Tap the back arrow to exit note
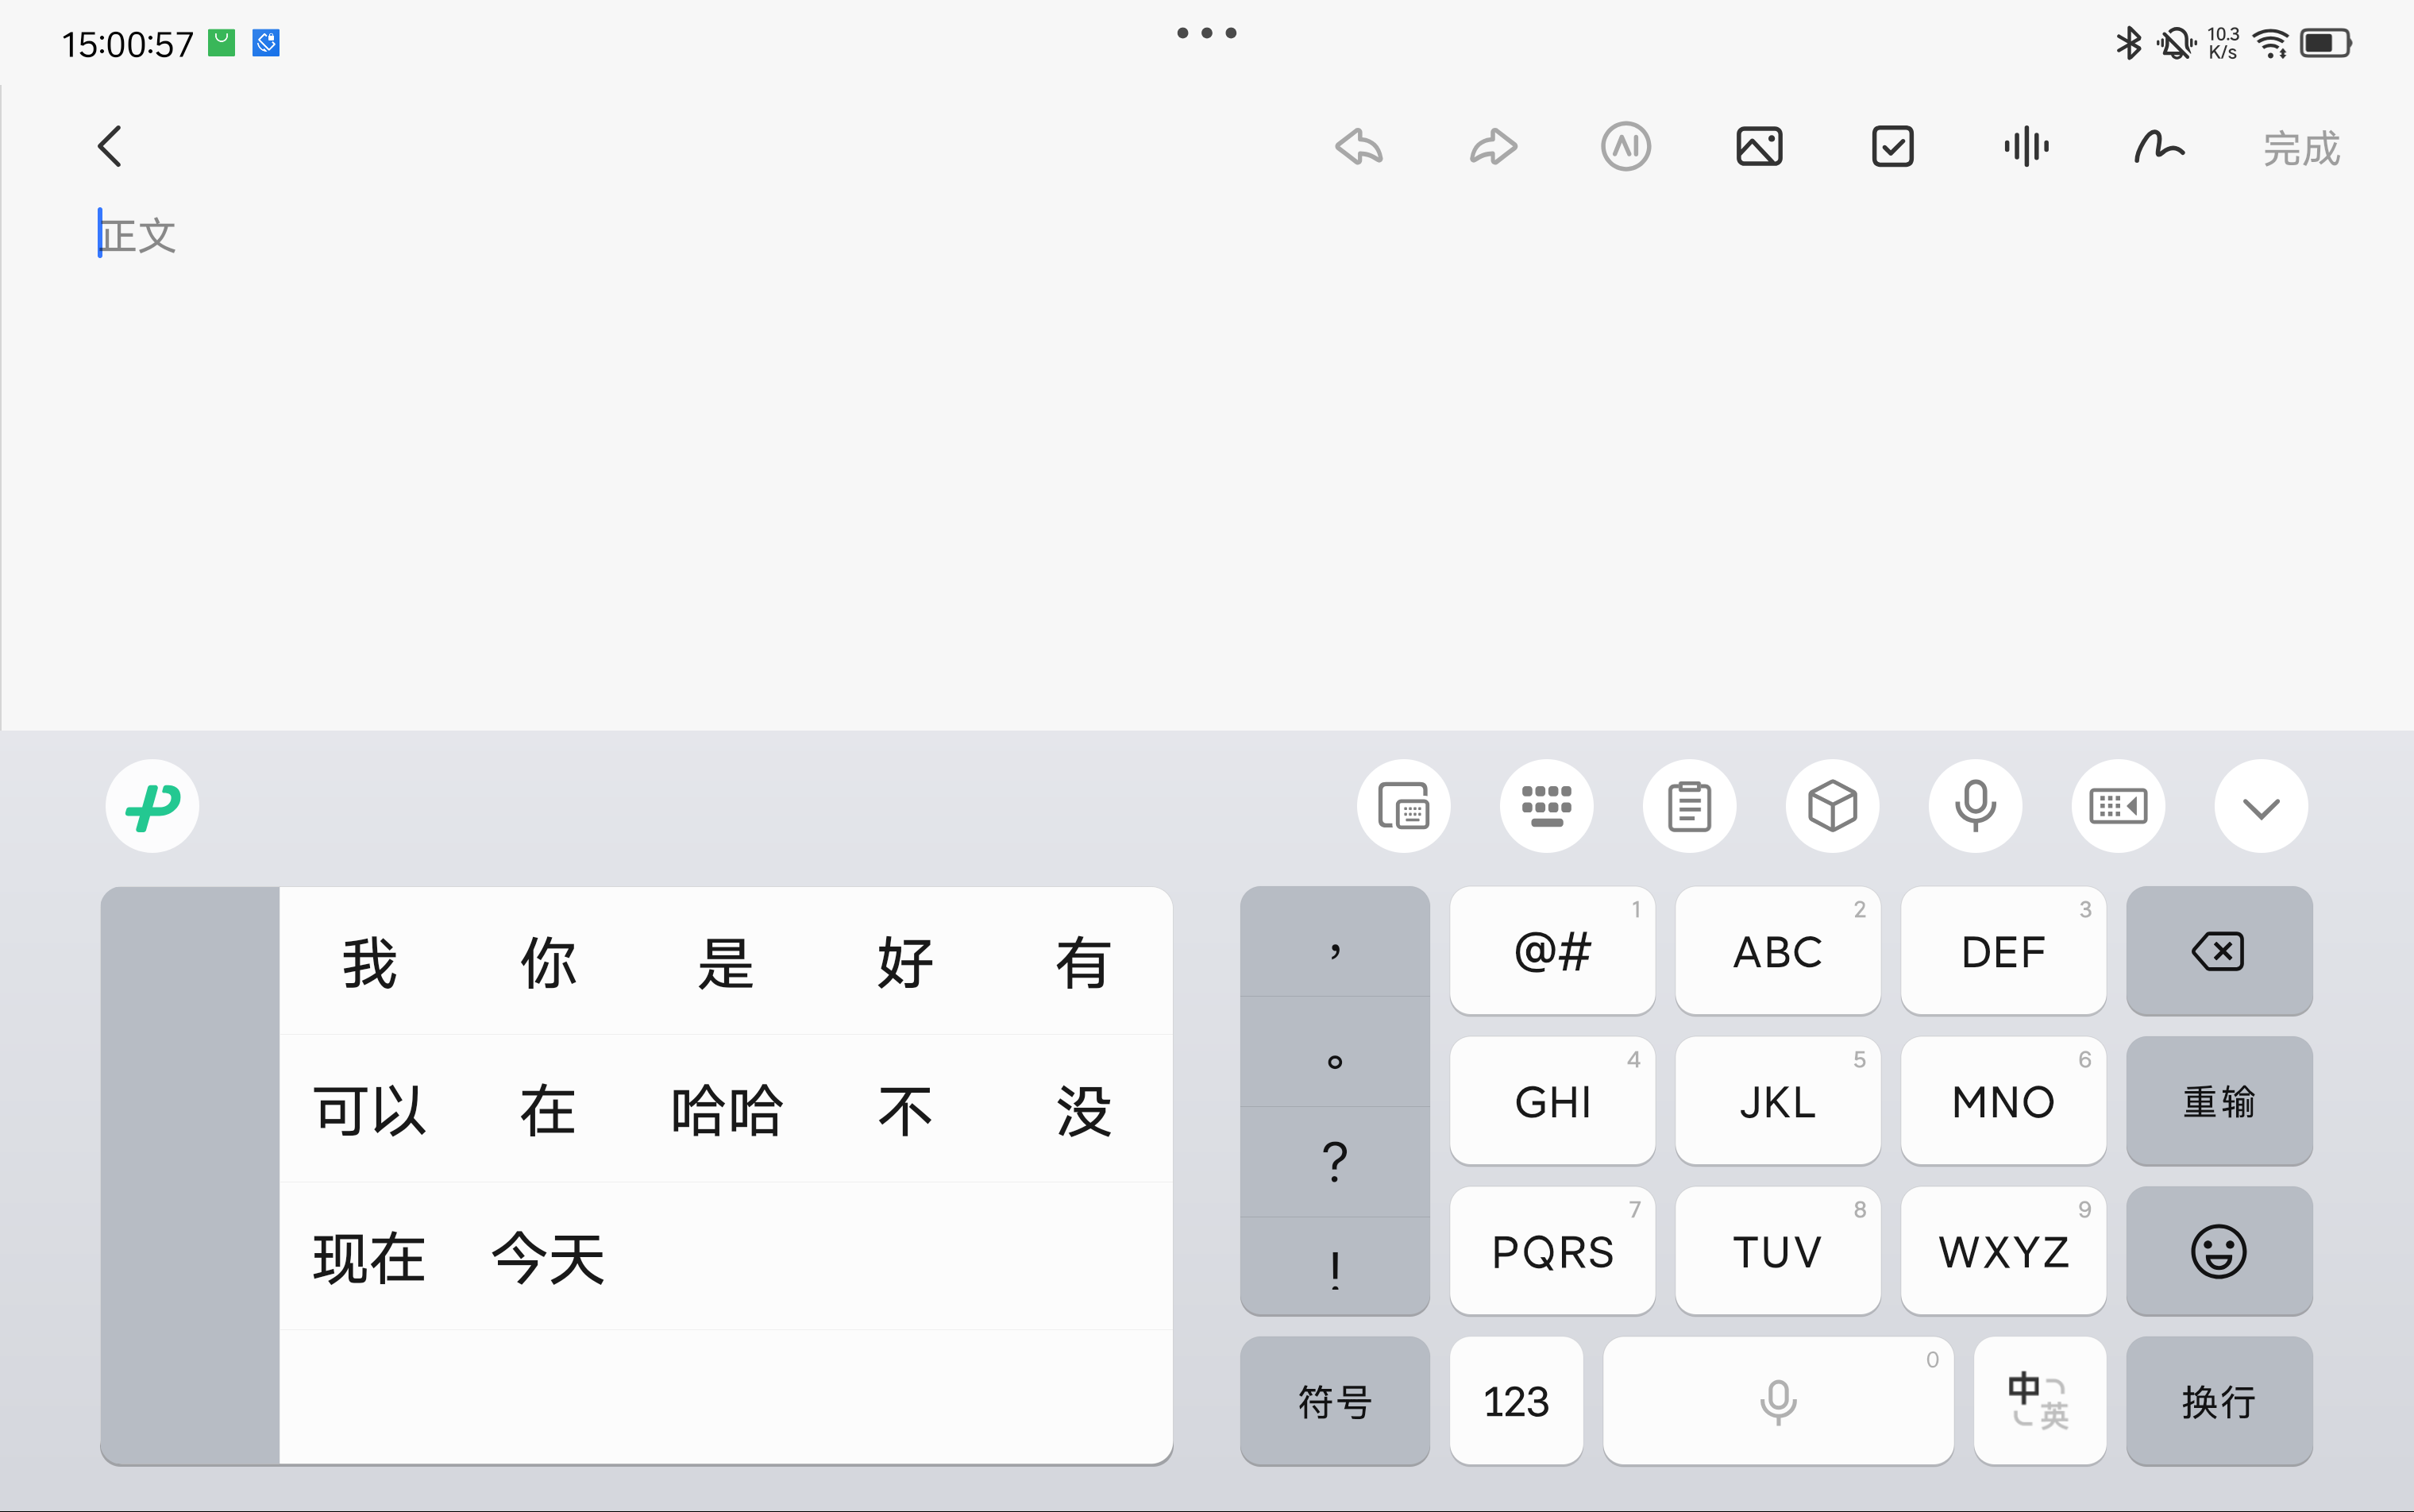This screenshot has width=2414, height=1512. 110,147
